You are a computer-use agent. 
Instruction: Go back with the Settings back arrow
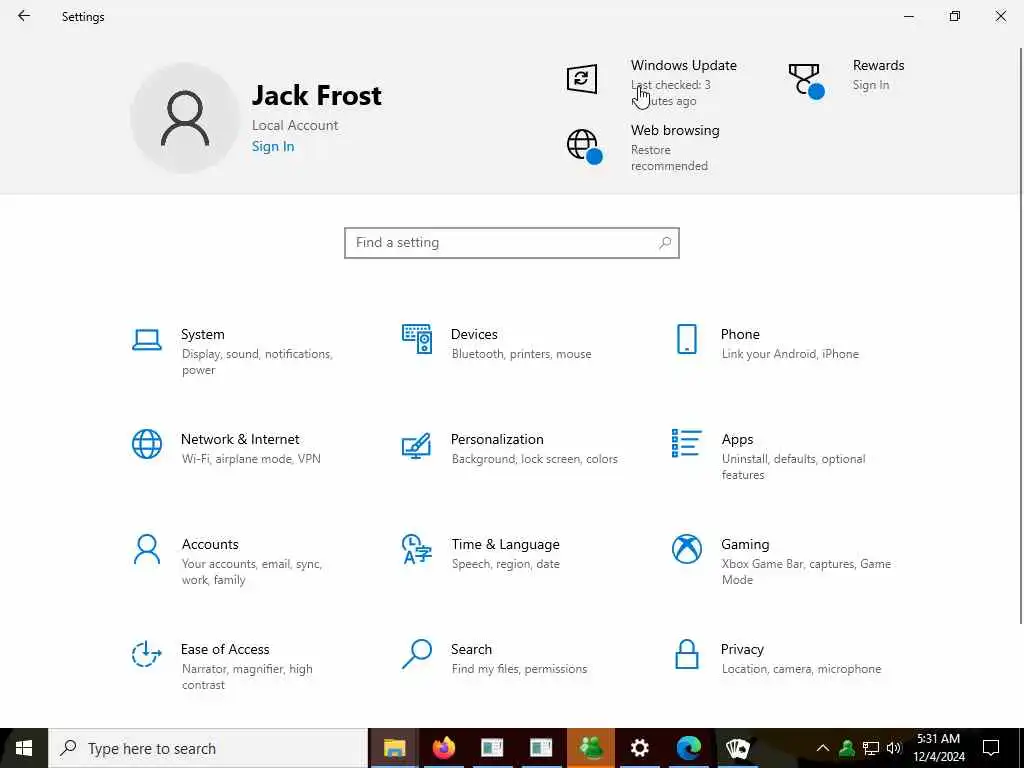[x=24, y=16]
